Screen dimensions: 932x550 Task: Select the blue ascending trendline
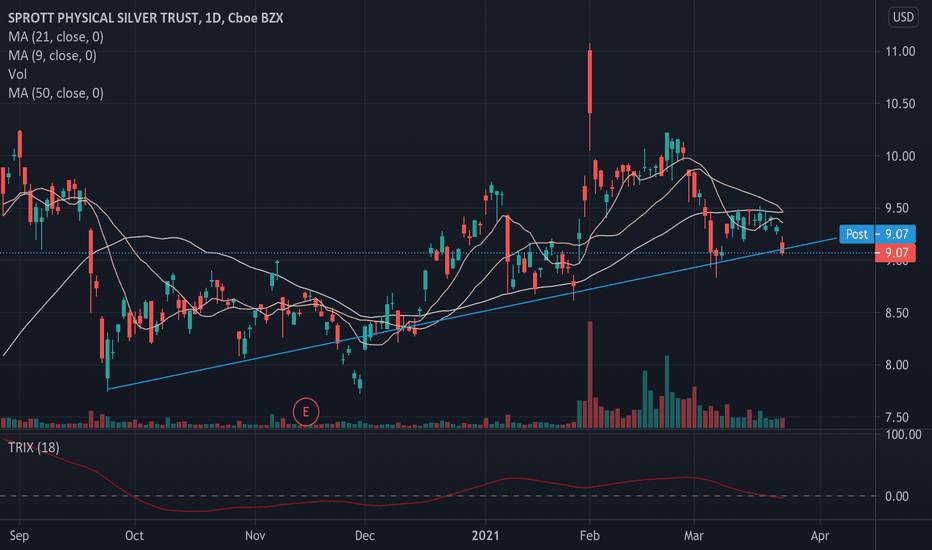point(472,313)
